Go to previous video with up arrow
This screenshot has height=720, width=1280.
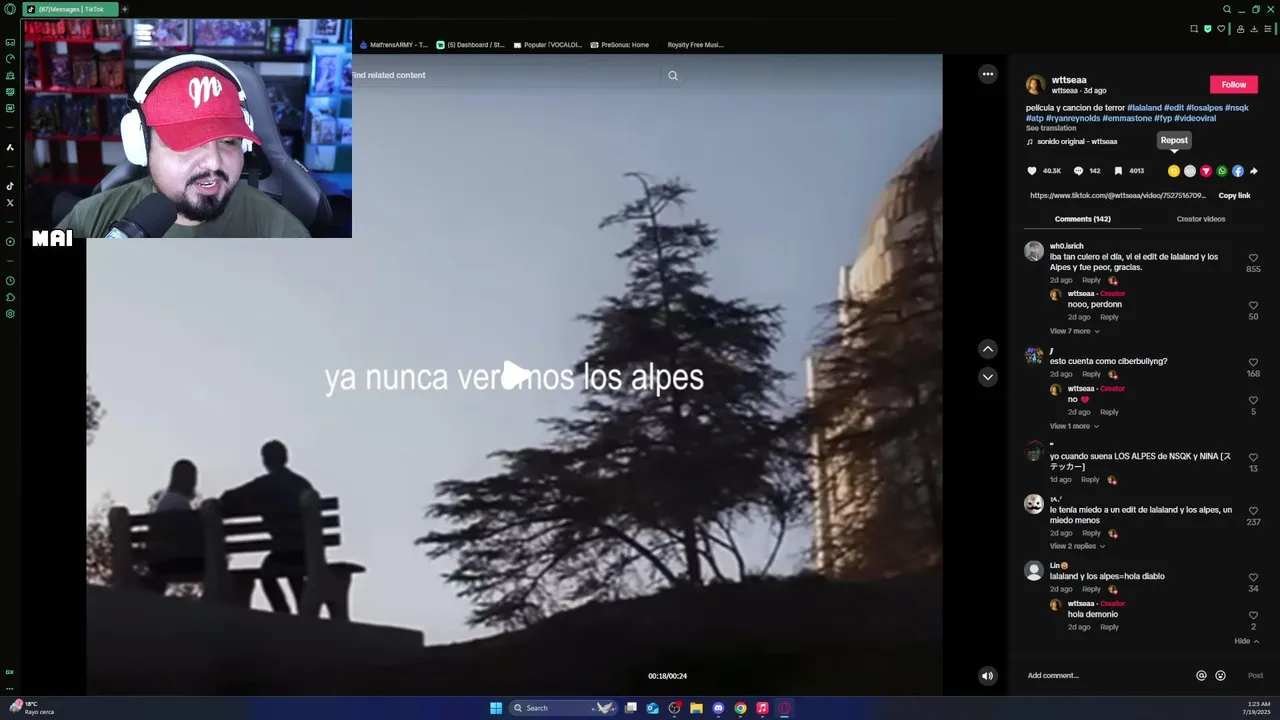(987, 348)
